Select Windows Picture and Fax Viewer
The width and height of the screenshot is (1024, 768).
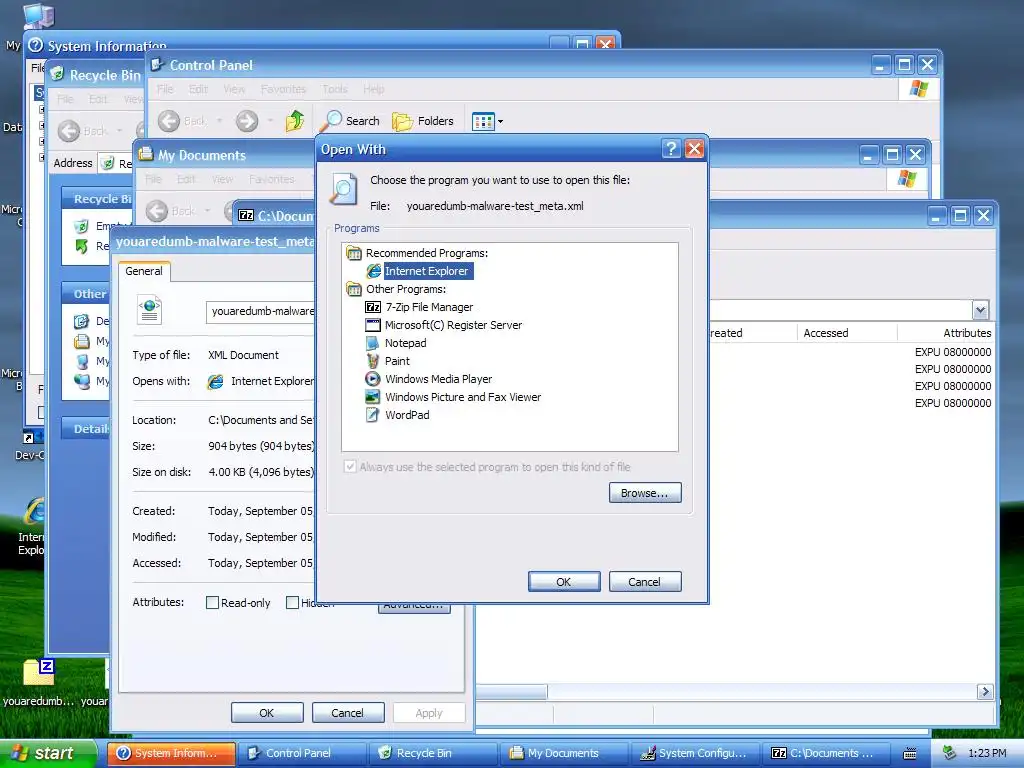pyautogui.click(x=463, y=397)
